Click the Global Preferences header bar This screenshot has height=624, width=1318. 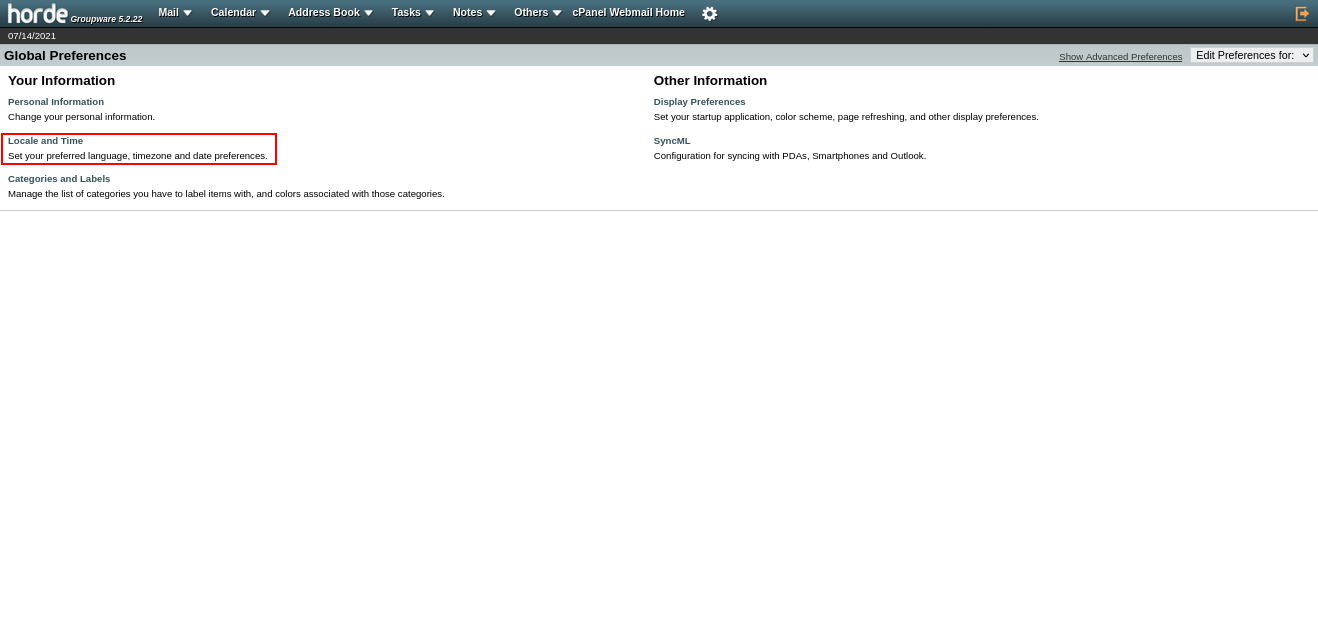pyautogui.click(x=65, y=55)
